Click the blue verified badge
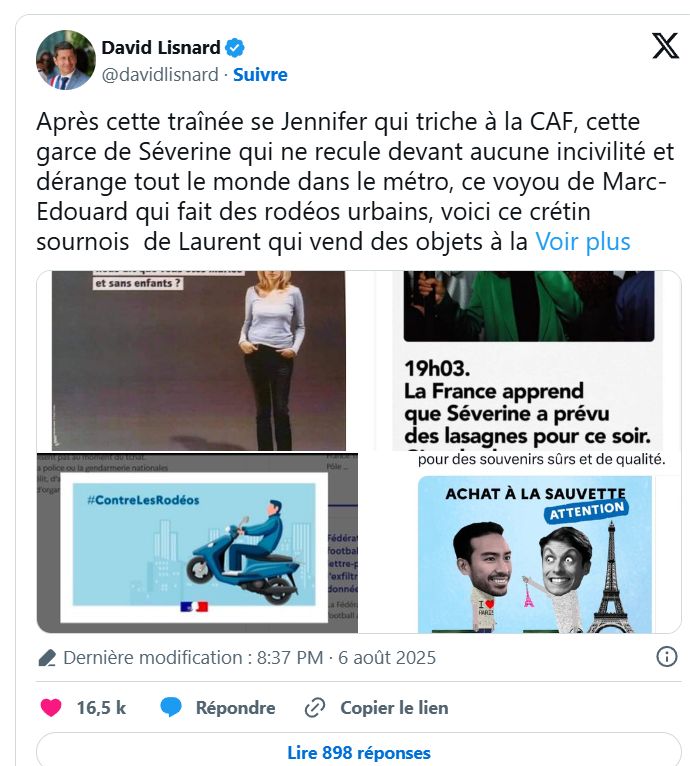 pyautogui.click(x=235, y=48)
